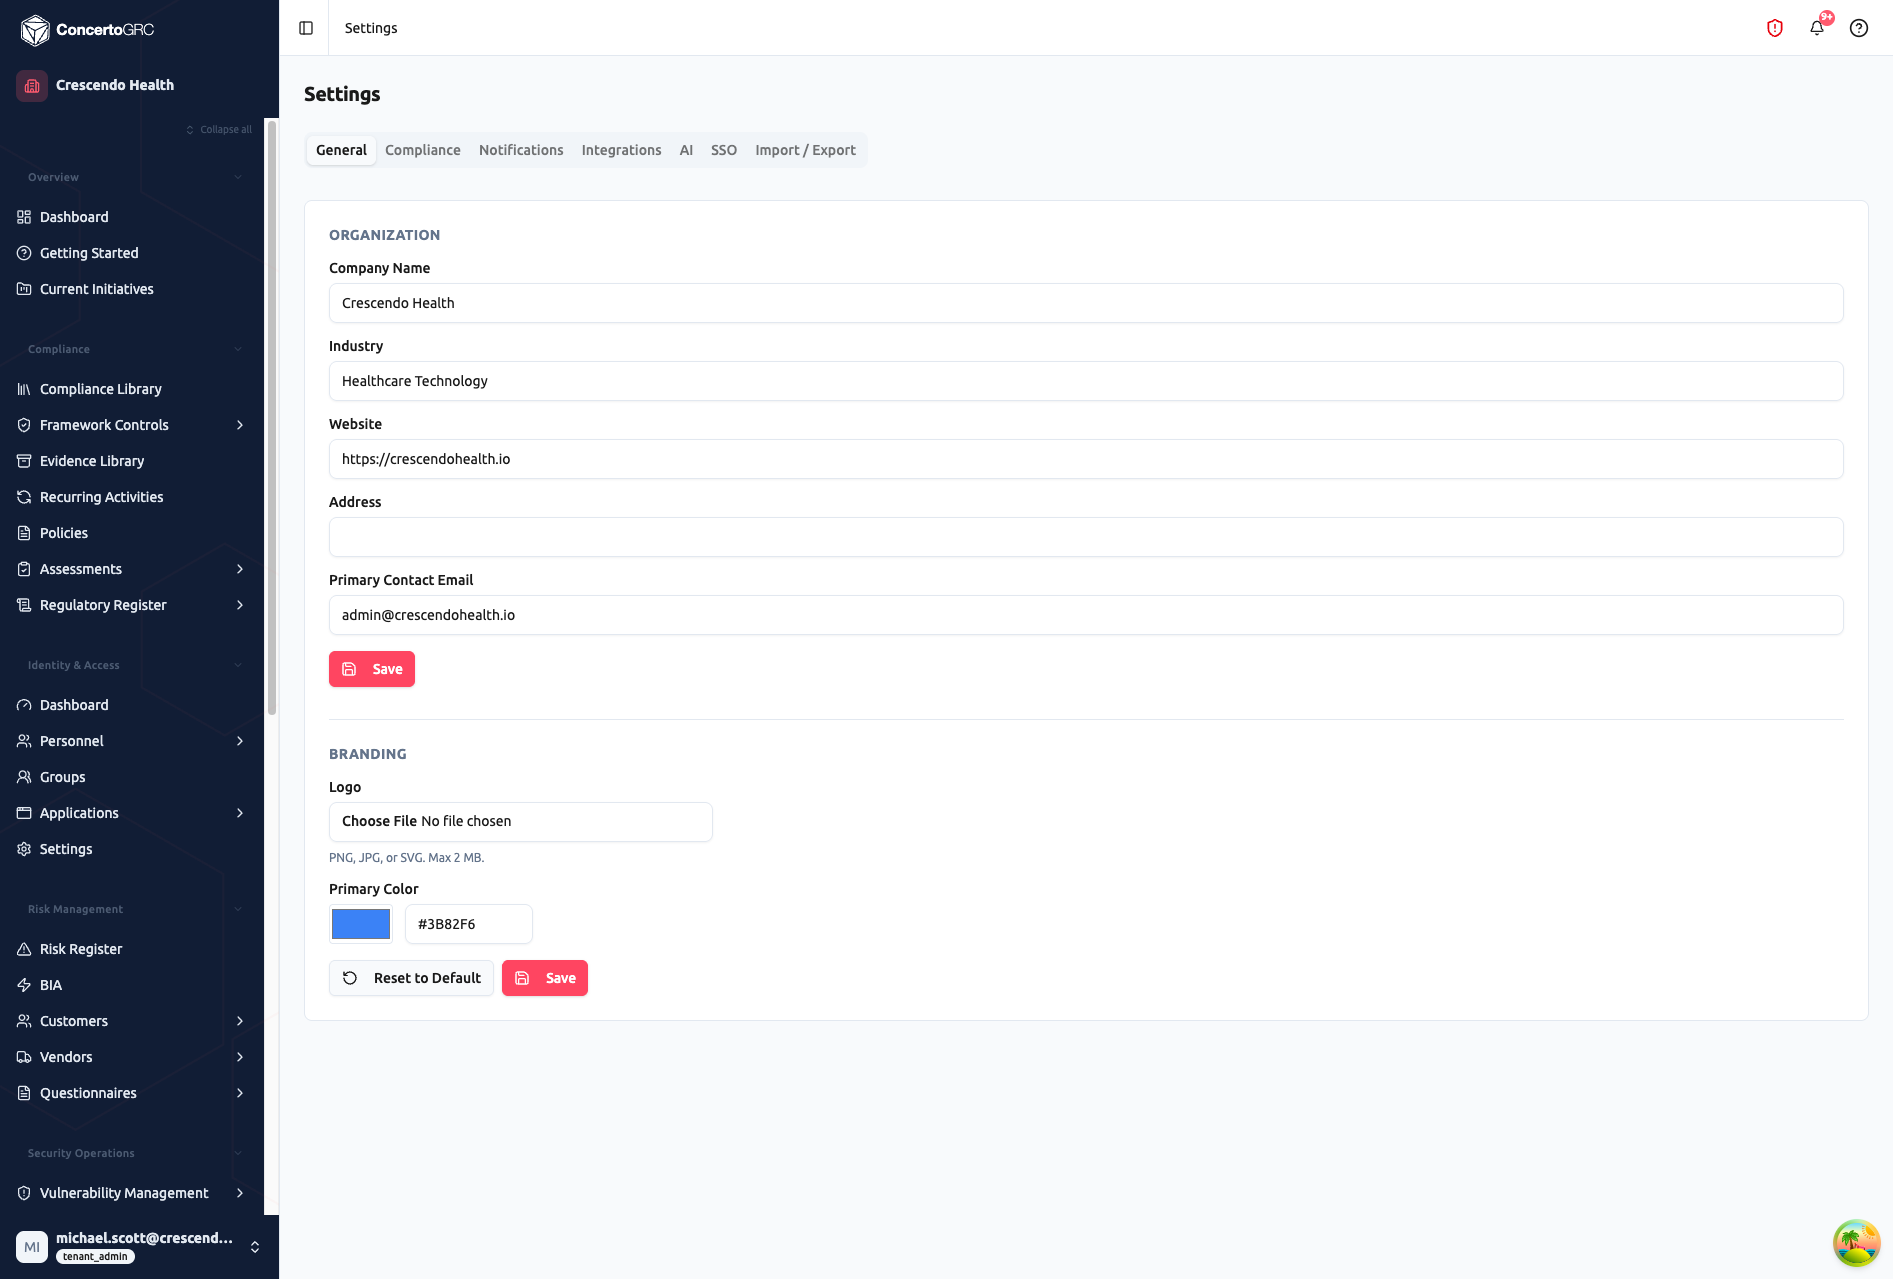Click the BIA lightning icon

pos(24,985)
